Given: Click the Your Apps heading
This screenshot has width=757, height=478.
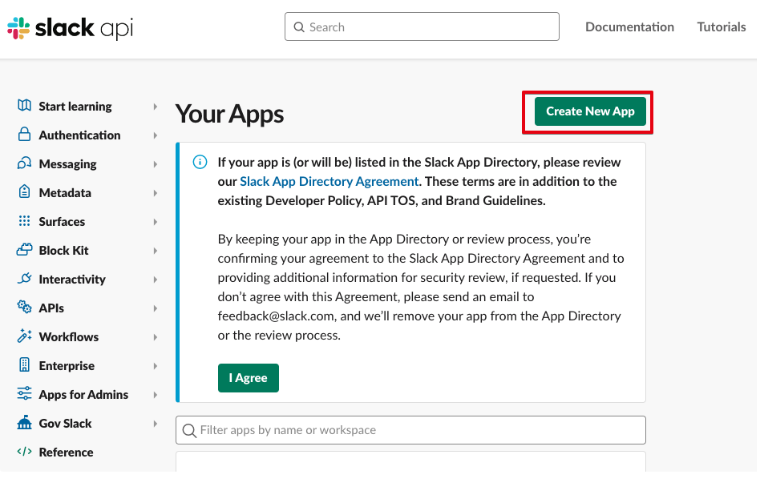Looking at the screenshot, I should pos(229,114).
